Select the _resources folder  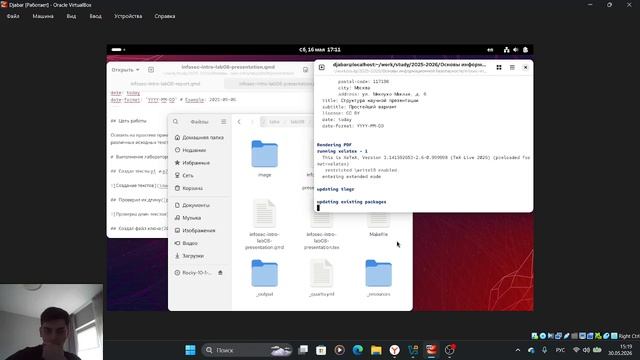[x=378, y=278]
